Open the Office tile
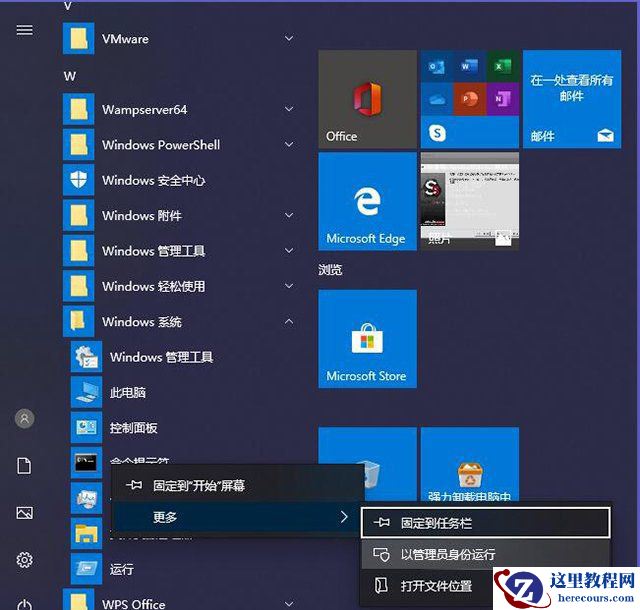Screen dimensions: 640x610 coord(367,99)
